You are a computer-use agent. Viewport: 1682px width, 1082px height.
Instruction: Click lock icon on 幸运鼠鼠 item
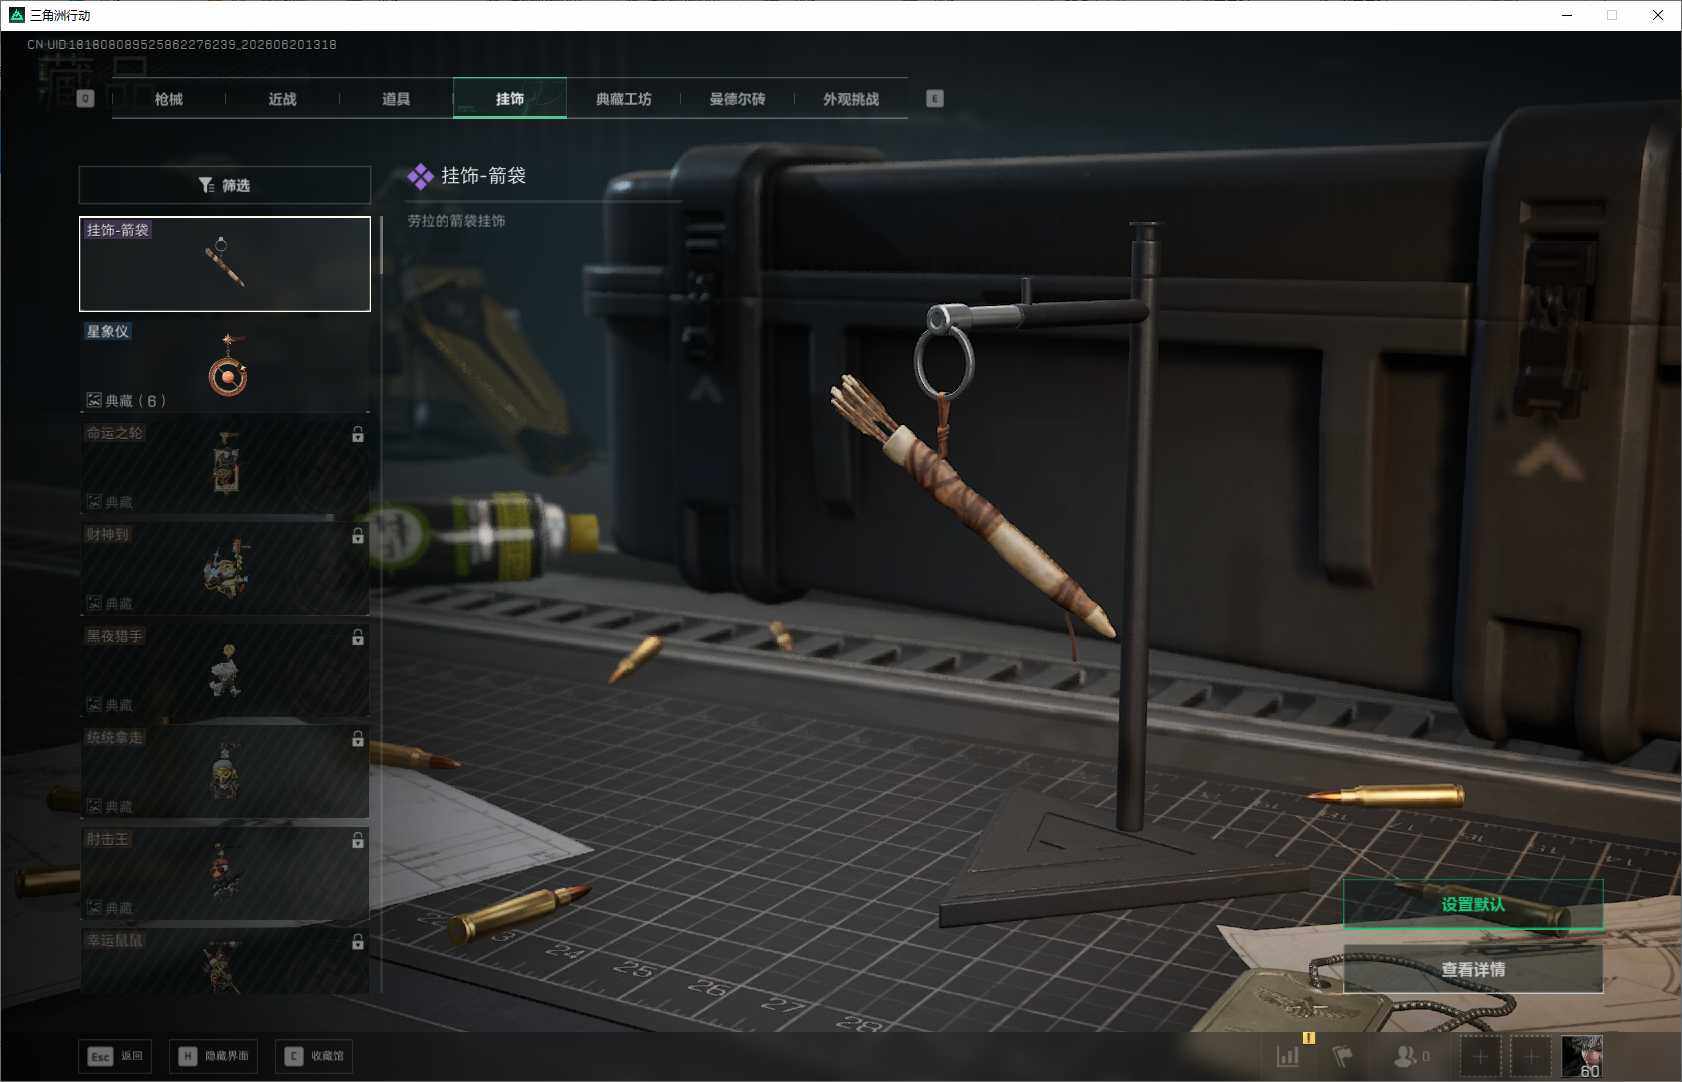[x=358, y=942]
